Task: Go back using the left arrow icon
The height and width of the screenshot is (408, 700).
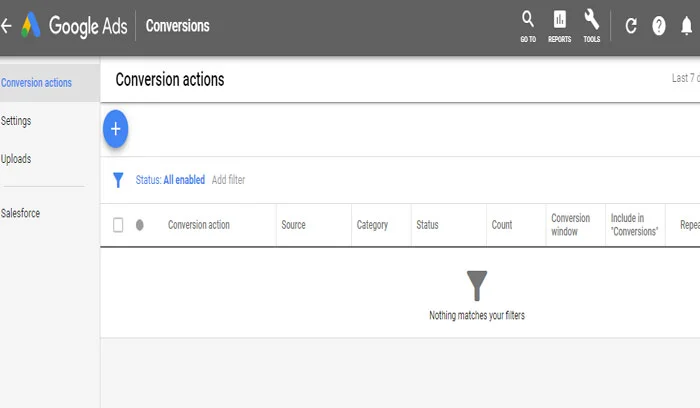Action: (x=6, y=26)
